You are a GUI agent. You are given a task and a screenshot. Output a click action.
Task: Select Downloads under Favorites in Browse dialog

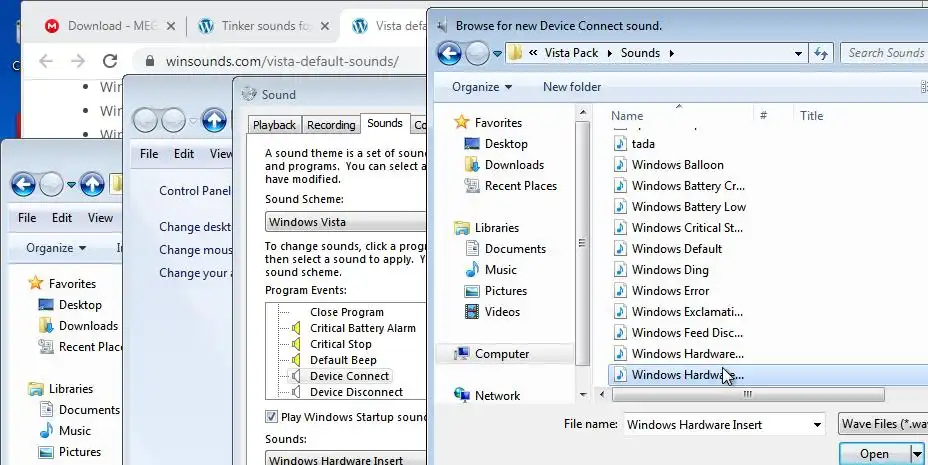pyautogui.click(x=514, y=165)
